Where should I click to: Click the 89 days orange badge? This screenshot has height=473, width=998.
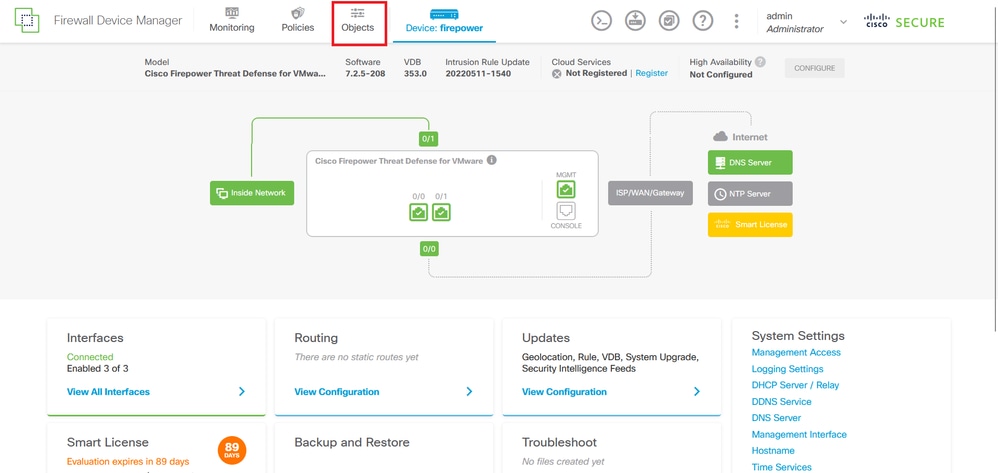point(232,451)
